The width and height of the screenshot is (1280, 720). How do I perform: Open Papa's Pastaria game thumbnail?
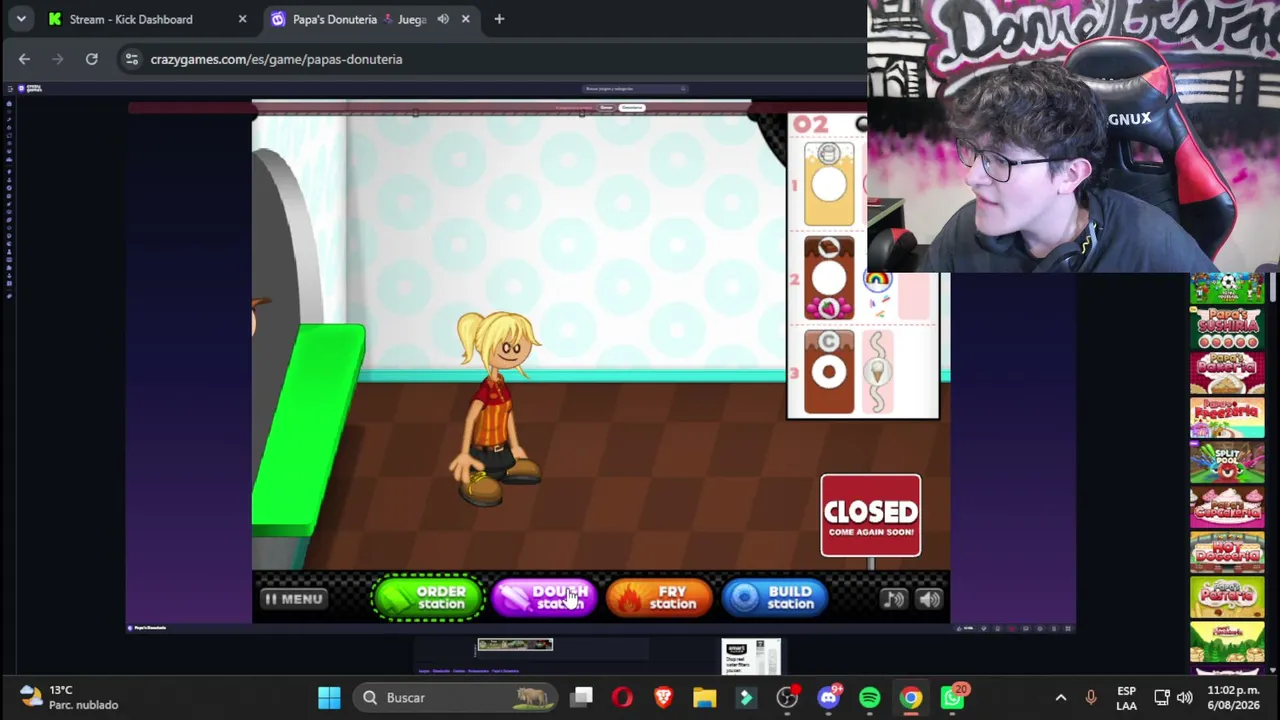click(x=1227, y=598)
